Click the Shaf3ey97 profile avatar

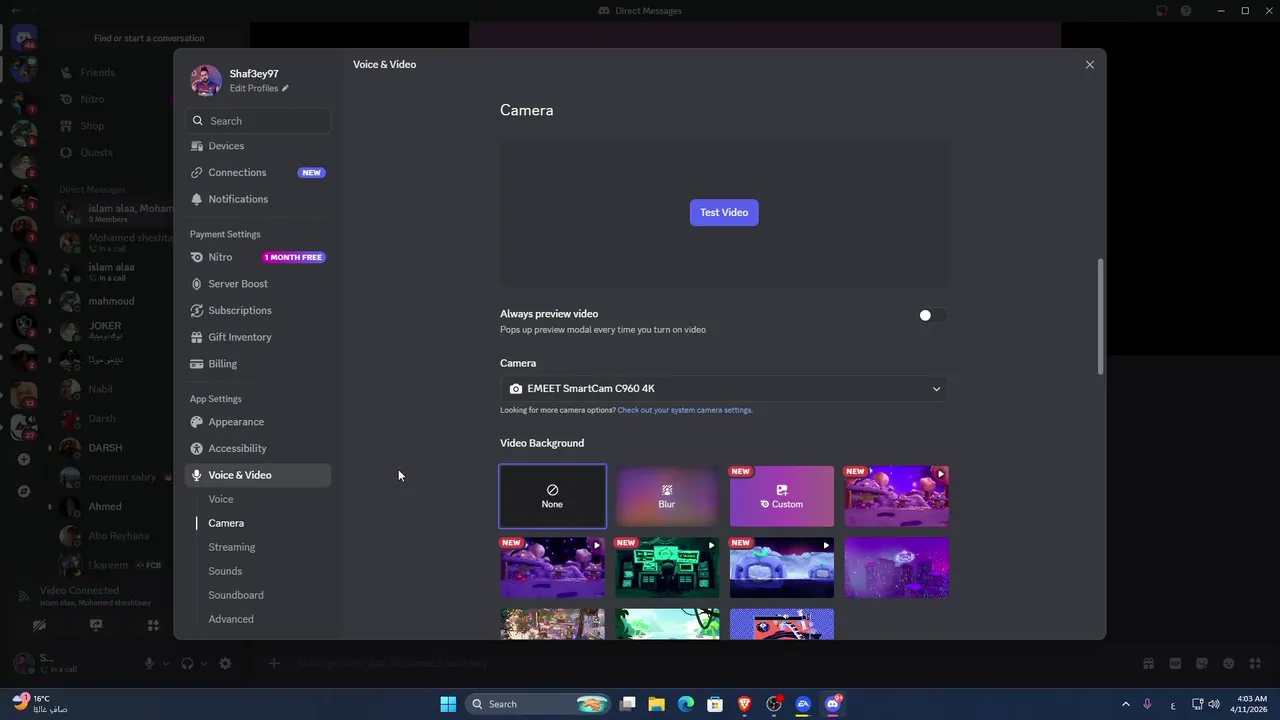pos(206,80)
